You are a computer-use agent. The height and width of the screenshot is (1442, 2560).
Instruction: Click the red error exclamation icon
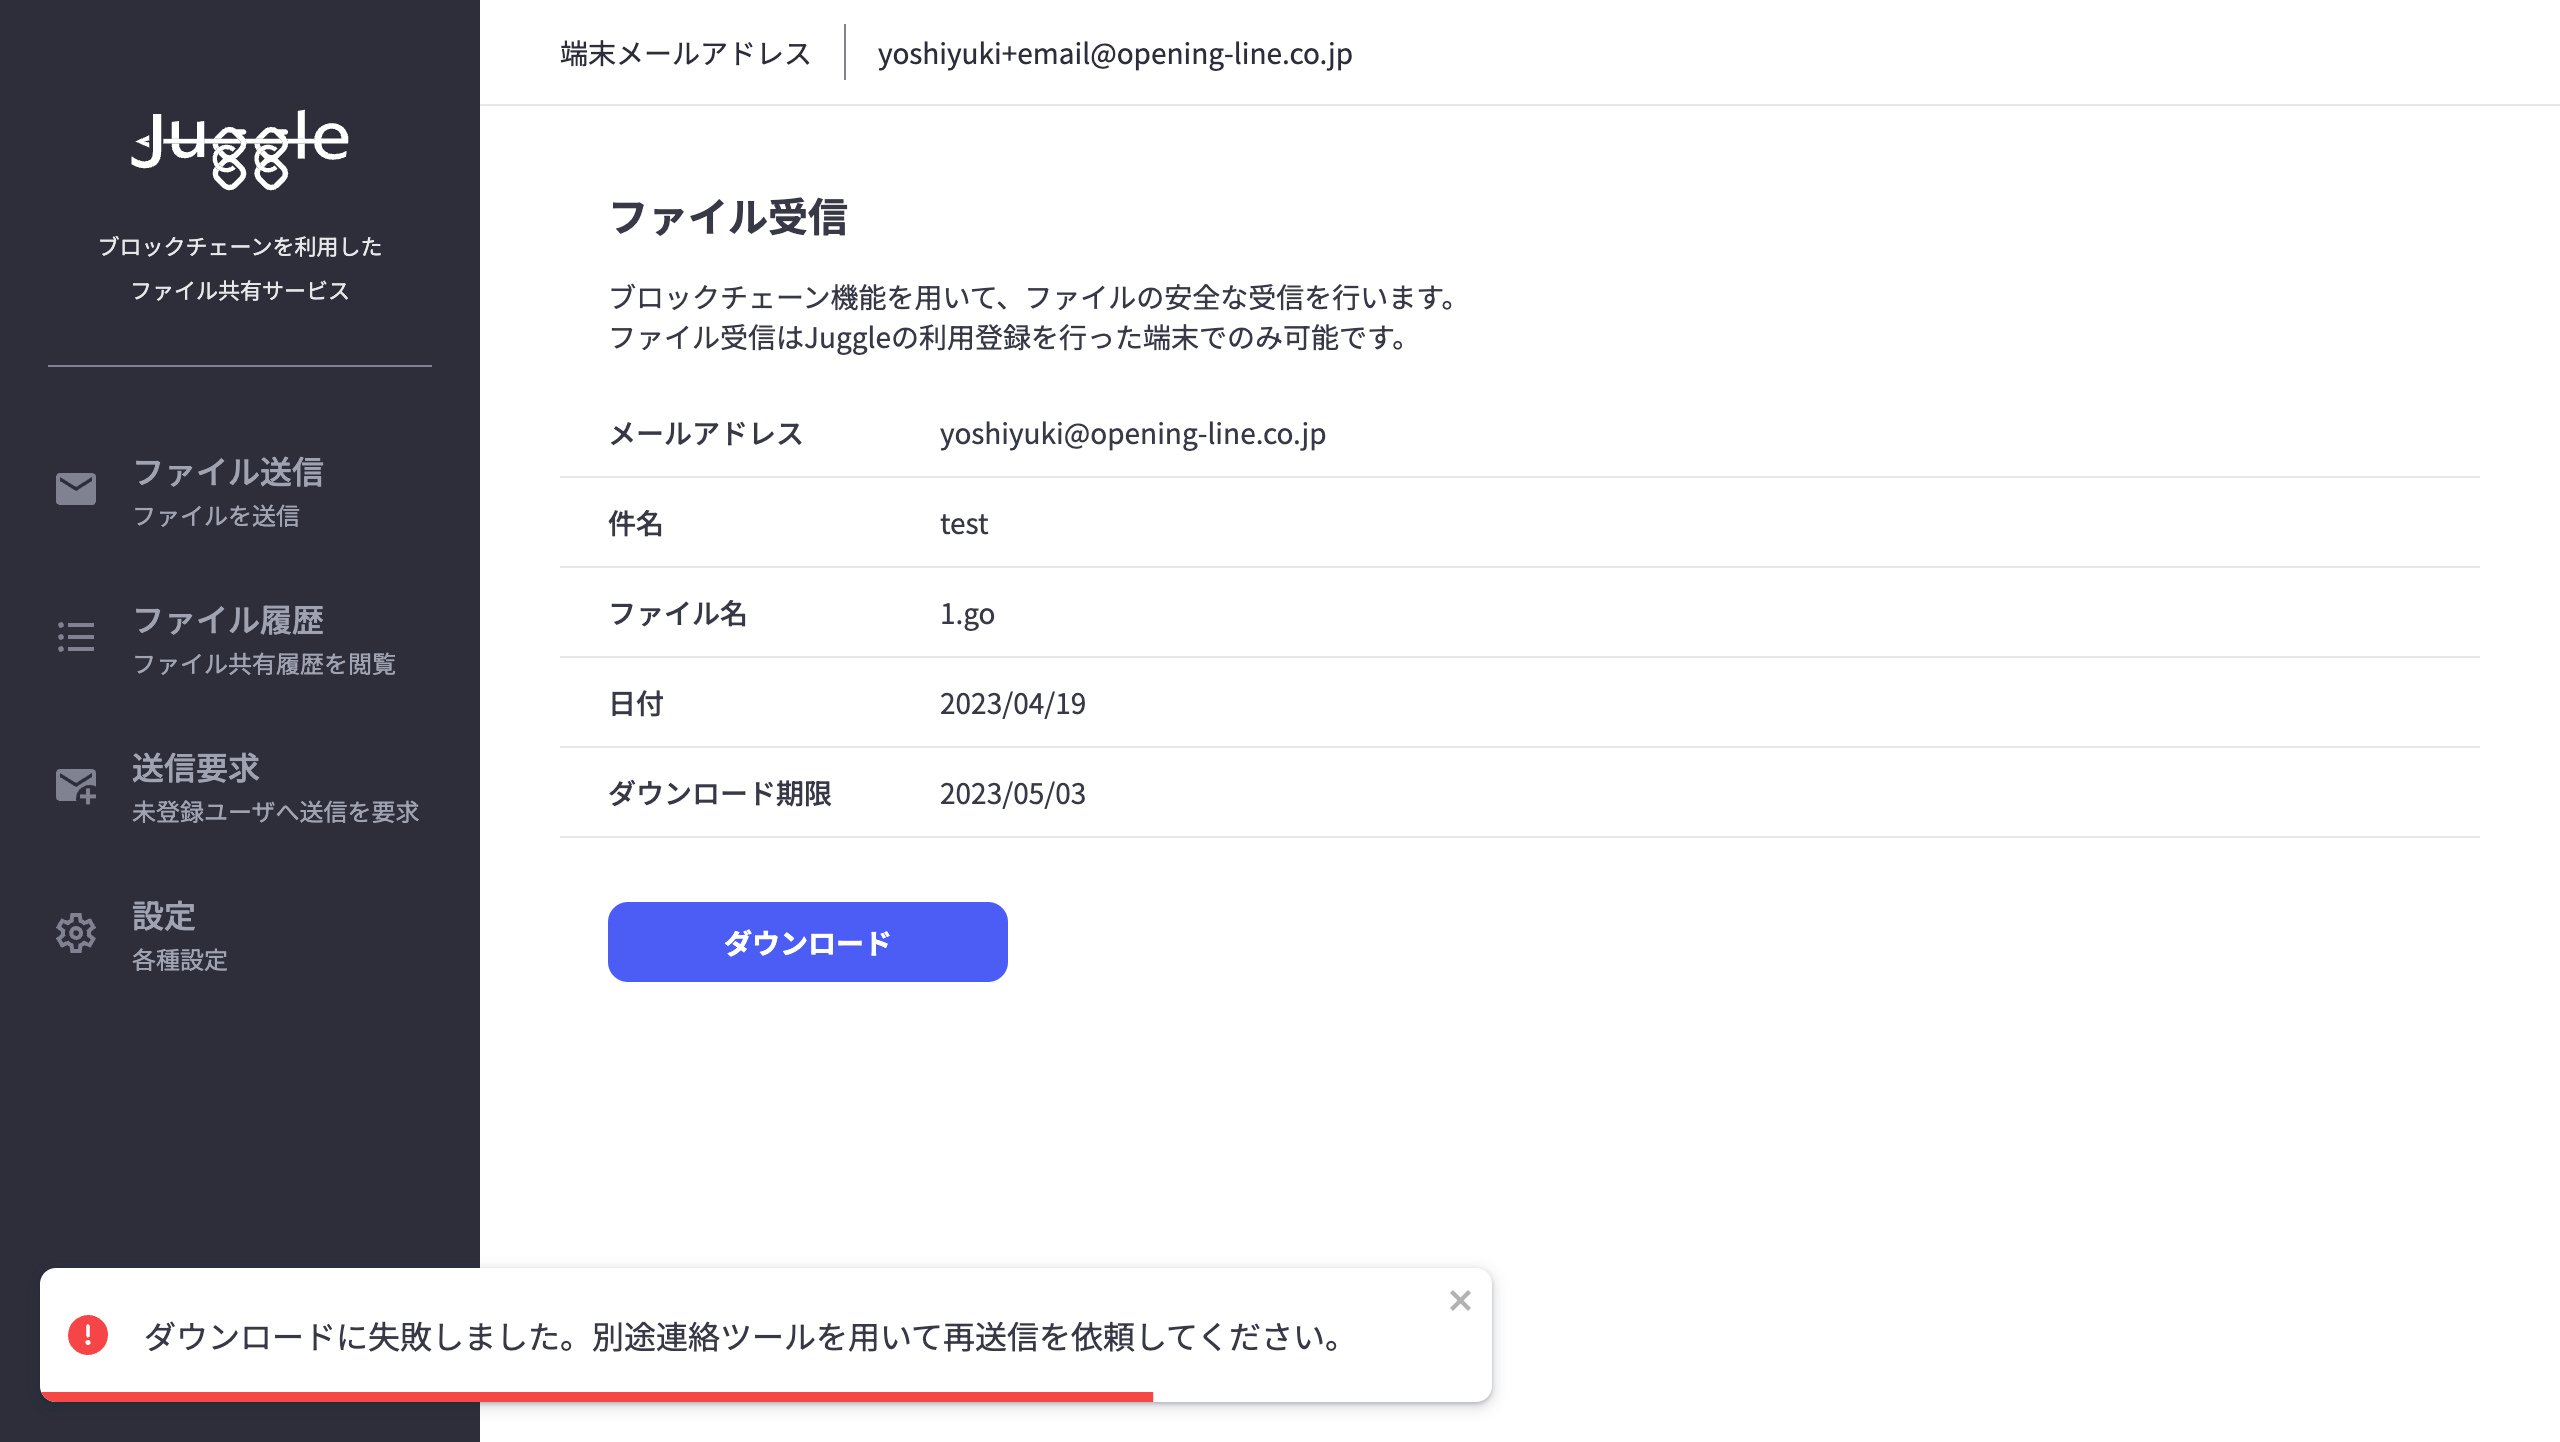click(x=88, y=1335)
